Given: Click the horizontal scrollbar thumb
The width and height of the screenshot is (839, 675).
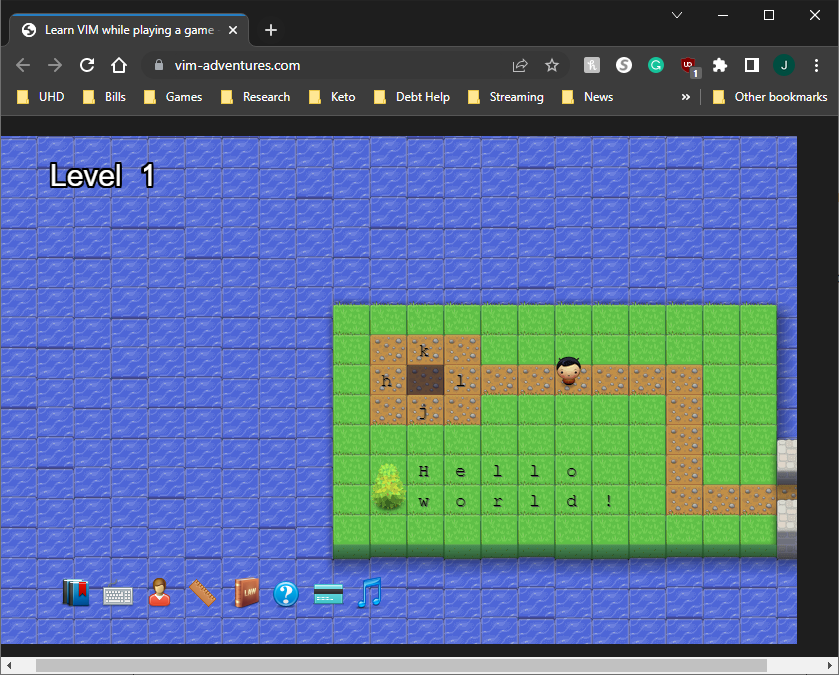Looking at the screenshot, I should (401, 665).
